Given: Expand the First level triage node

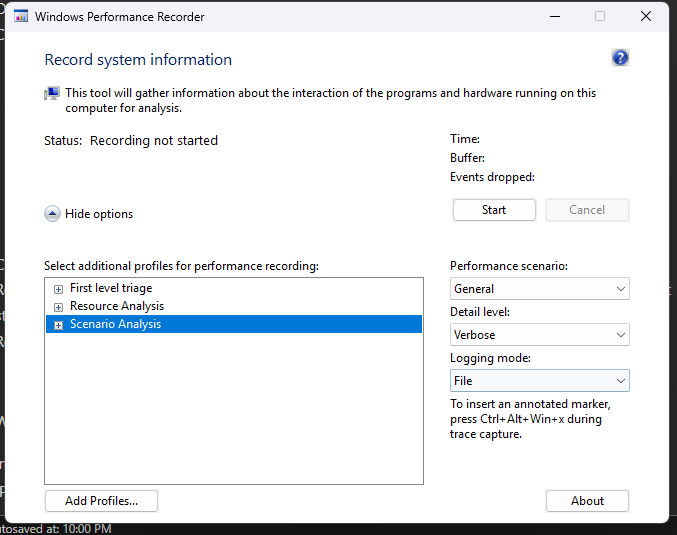Looking at the screenshot, I should click(x=58, y=289).
